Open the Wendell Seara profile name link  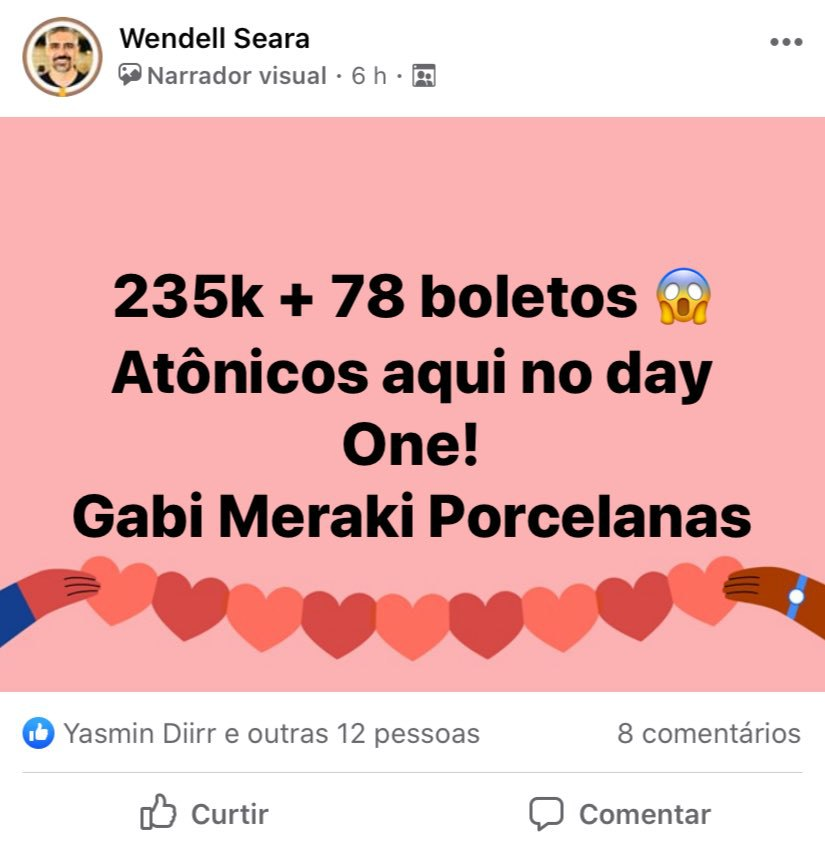pos(214,38)
